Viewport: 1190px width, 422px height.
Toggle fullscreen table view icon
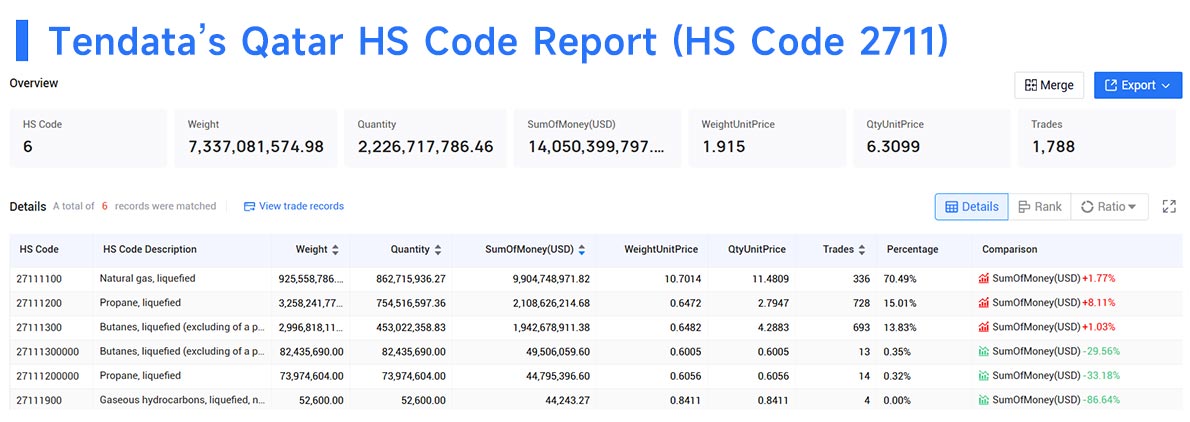1169,206
